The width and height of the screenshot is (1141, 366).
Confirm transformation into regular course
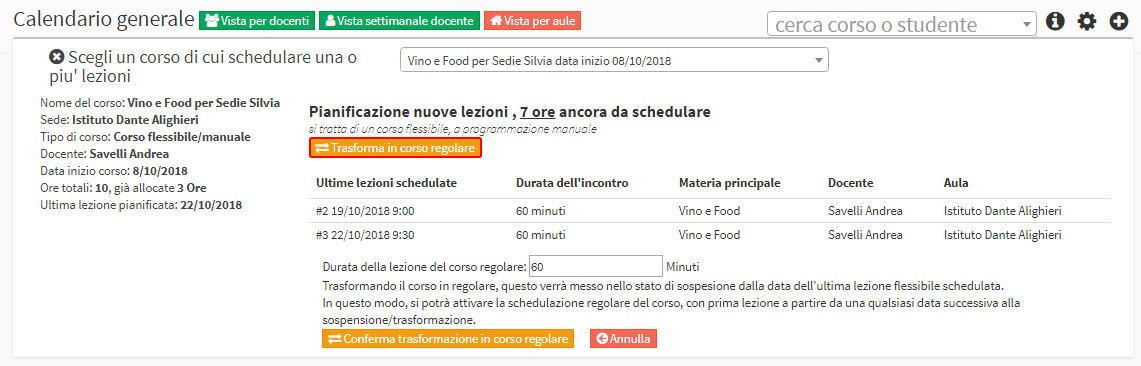point(448,339)
